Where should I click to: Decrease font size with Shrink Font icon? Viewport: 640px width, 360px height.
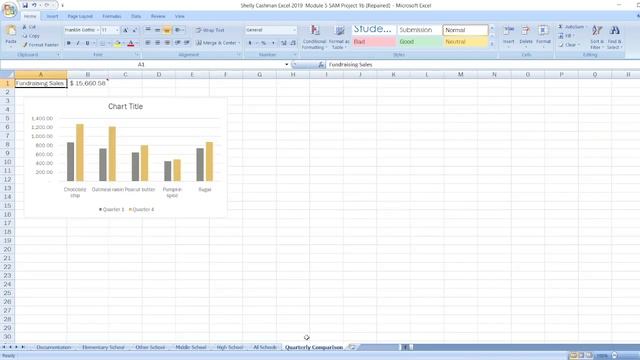(x=134, y=30)
